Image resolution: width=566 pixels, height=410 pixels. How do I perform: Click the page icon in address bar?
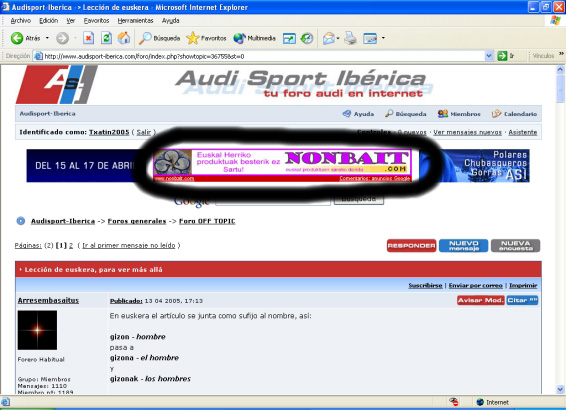click(38, 56)
